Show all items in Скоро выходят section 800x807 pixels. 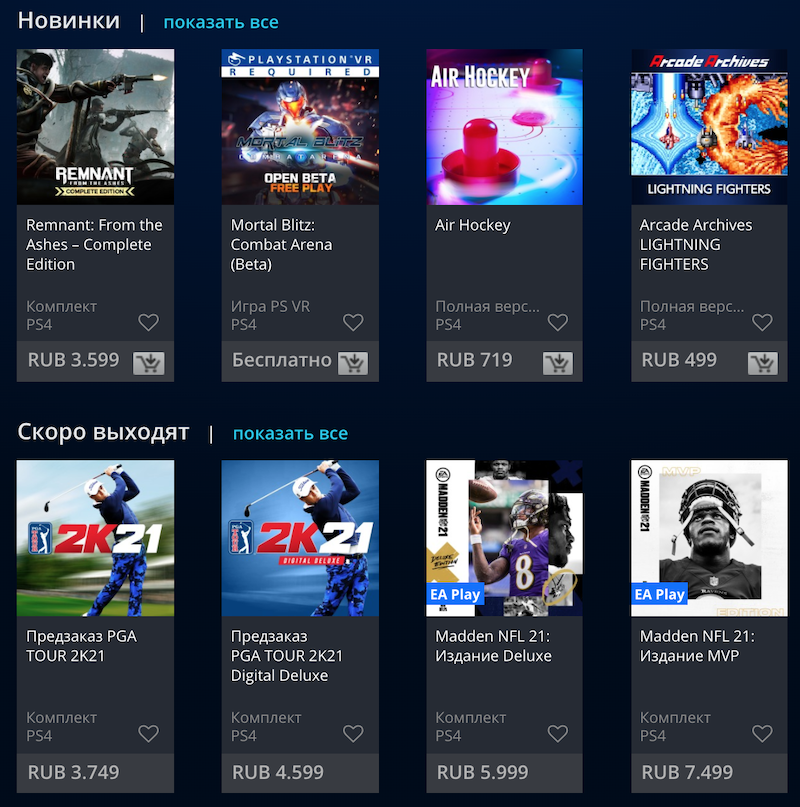click(290, 433)
